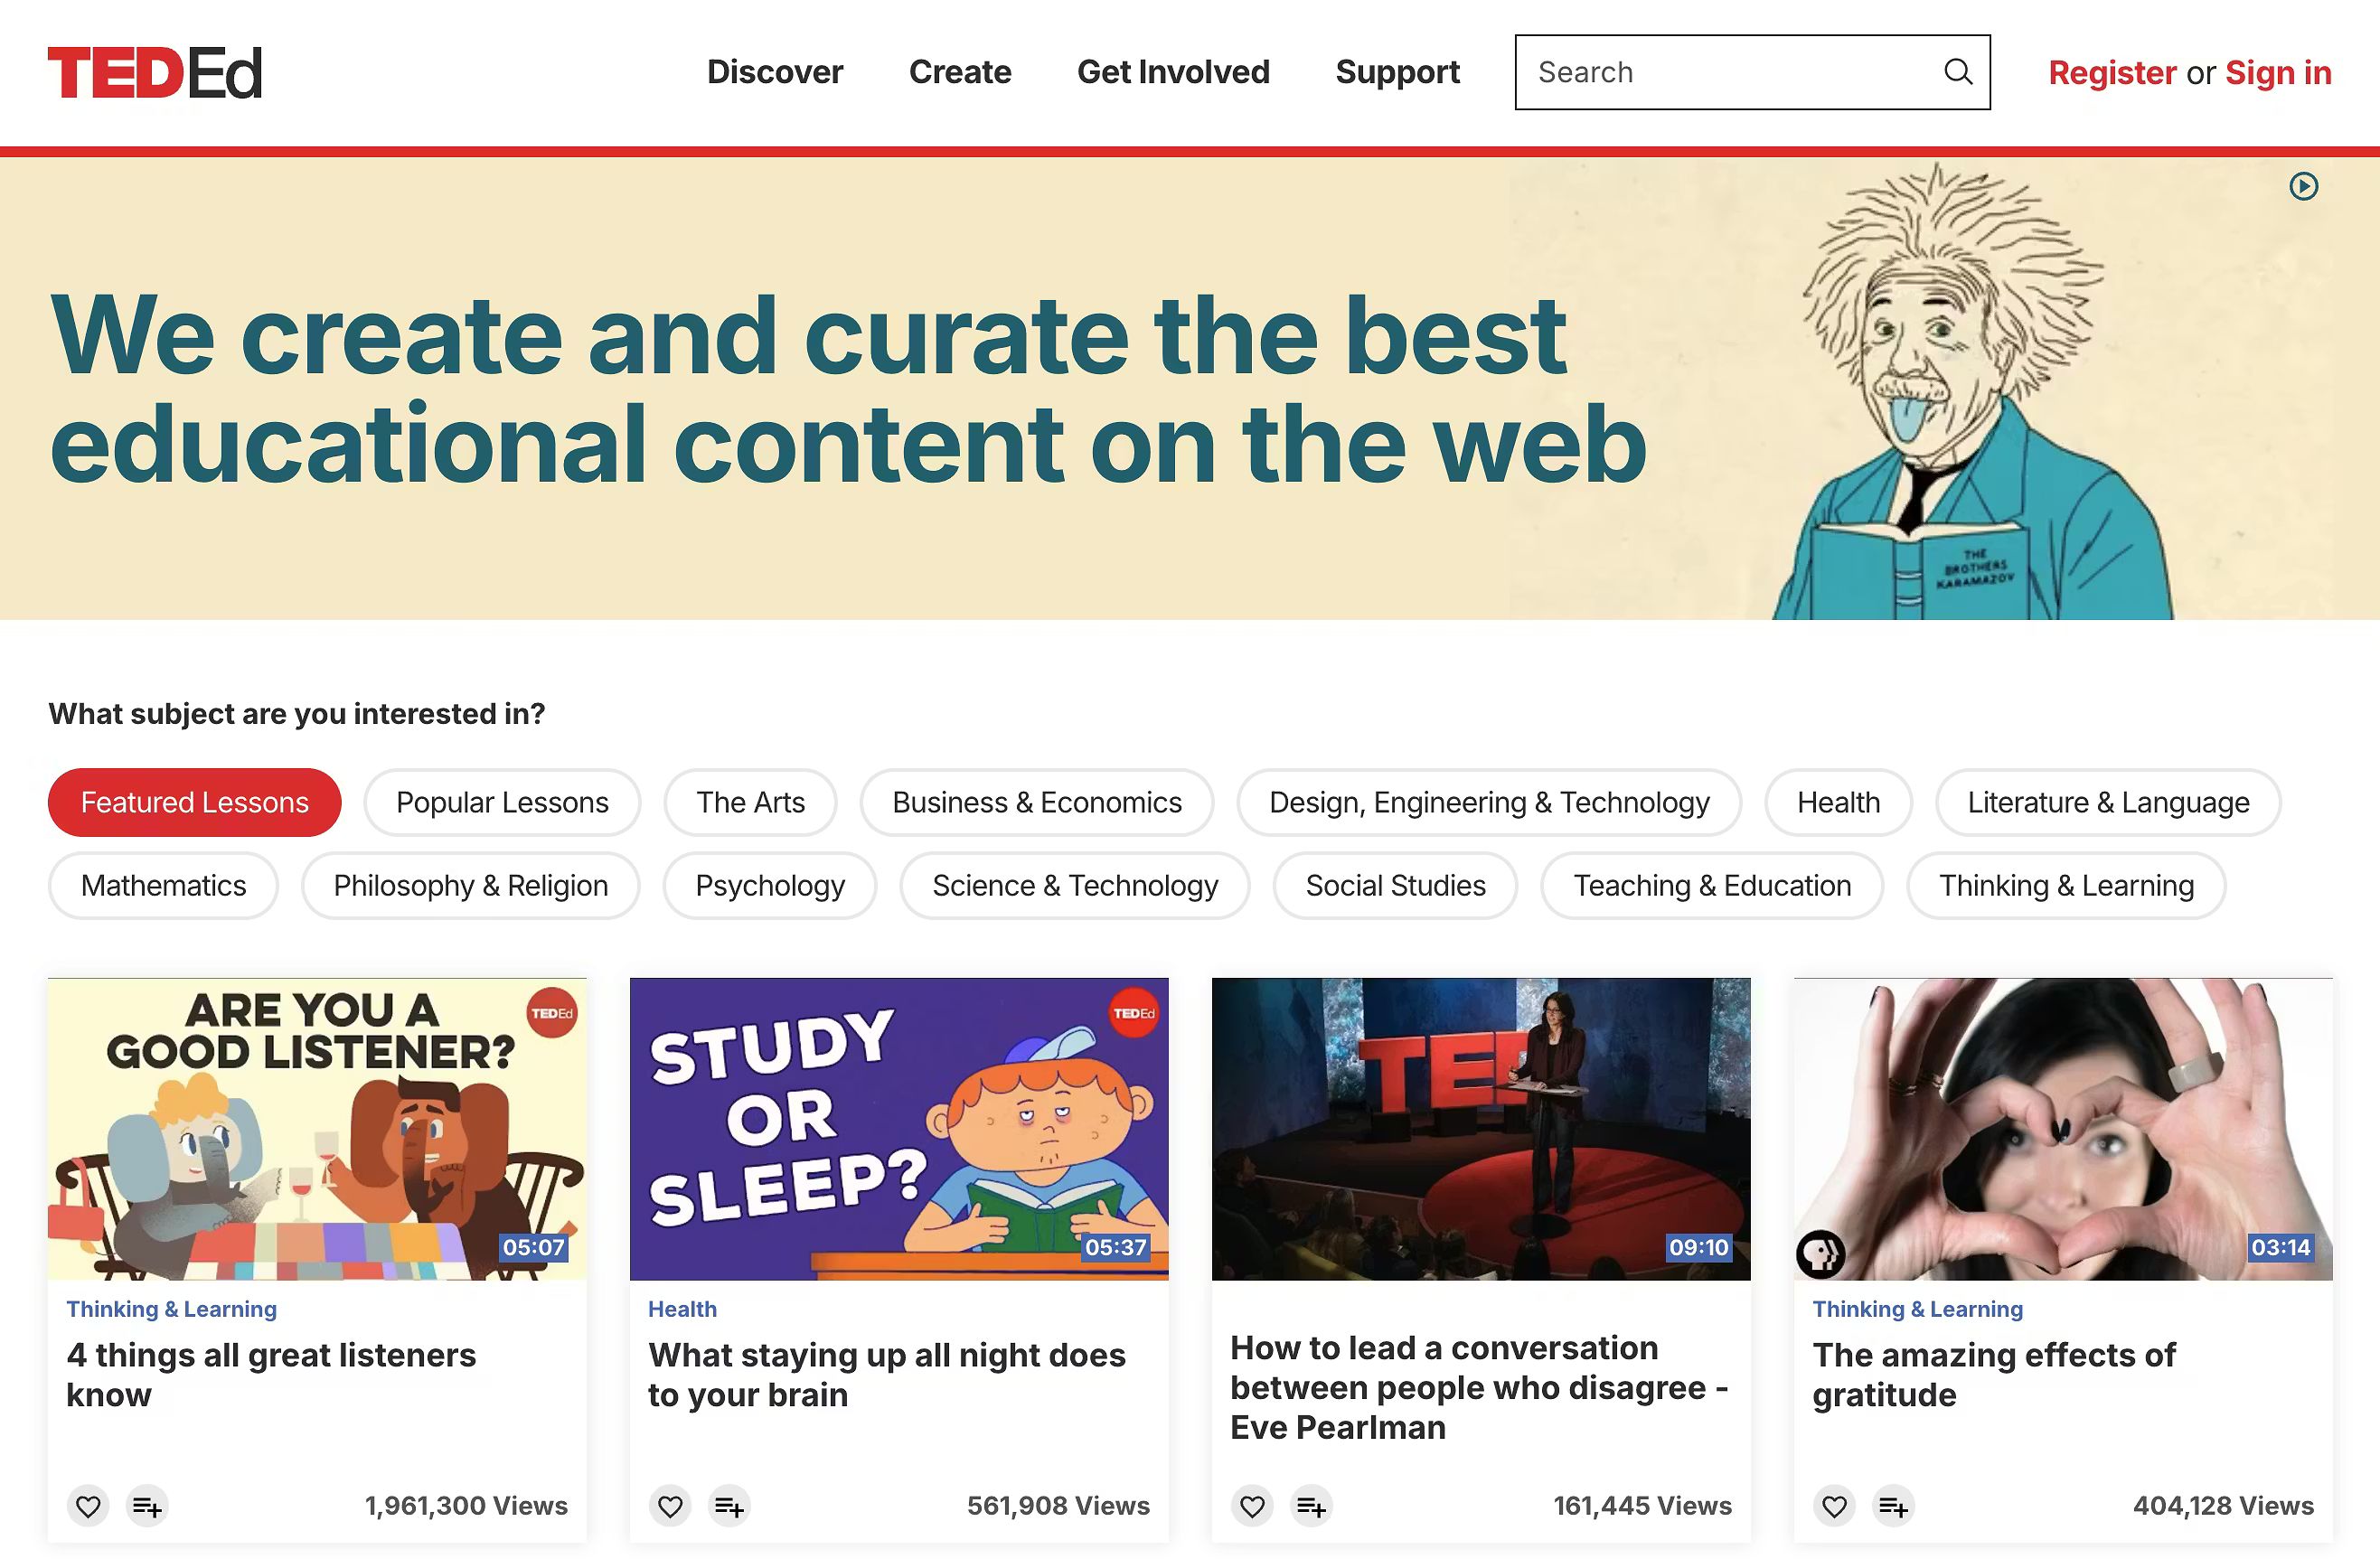Click the Sign in link
This screenshot has height=1568, width=2380.
click(x=2277, y=72)
